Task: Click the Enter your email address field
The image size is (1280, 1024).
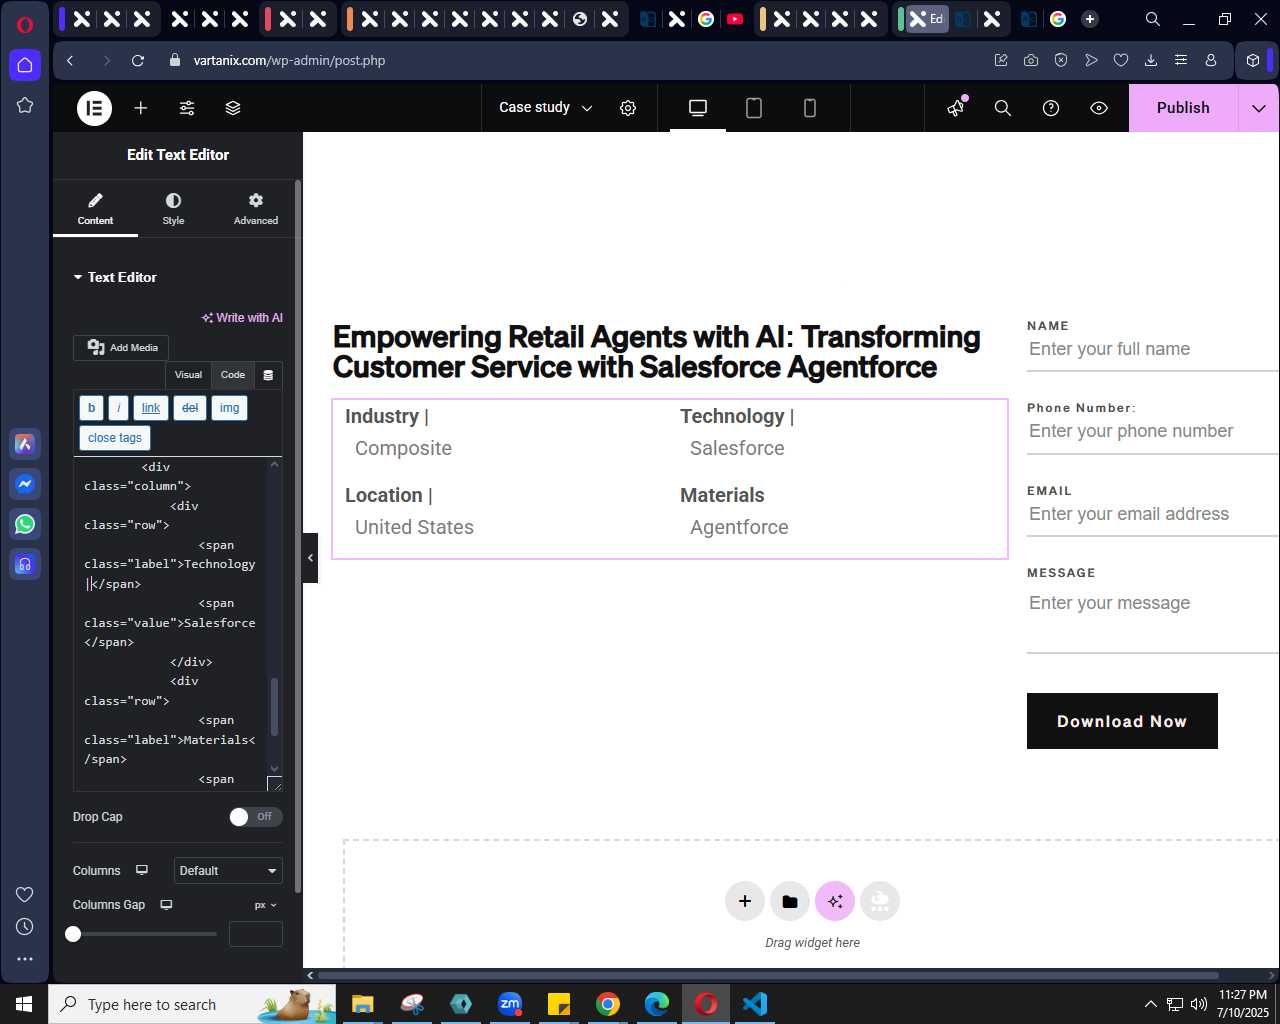Action: 1152,514
